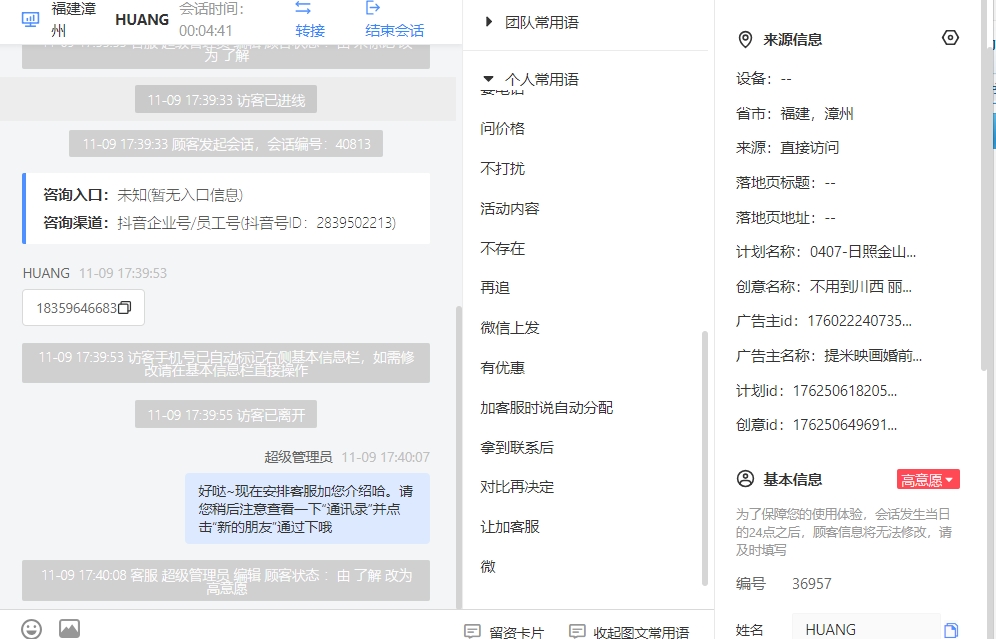Click the 结束会话 exit icon

(x=373, y=8)
